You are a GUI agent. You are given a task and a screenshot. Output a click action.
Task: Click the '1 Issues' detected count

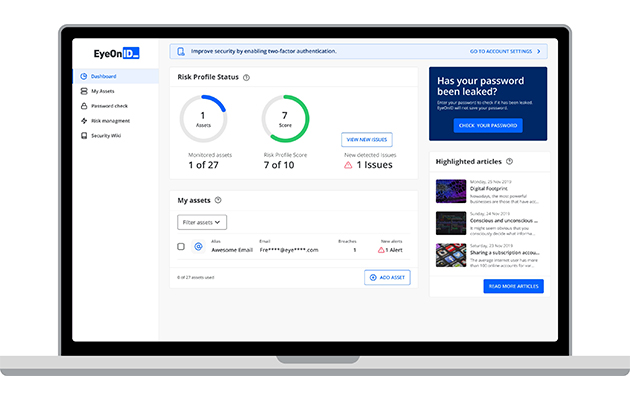pyautogui.click(x=374, y=165)
